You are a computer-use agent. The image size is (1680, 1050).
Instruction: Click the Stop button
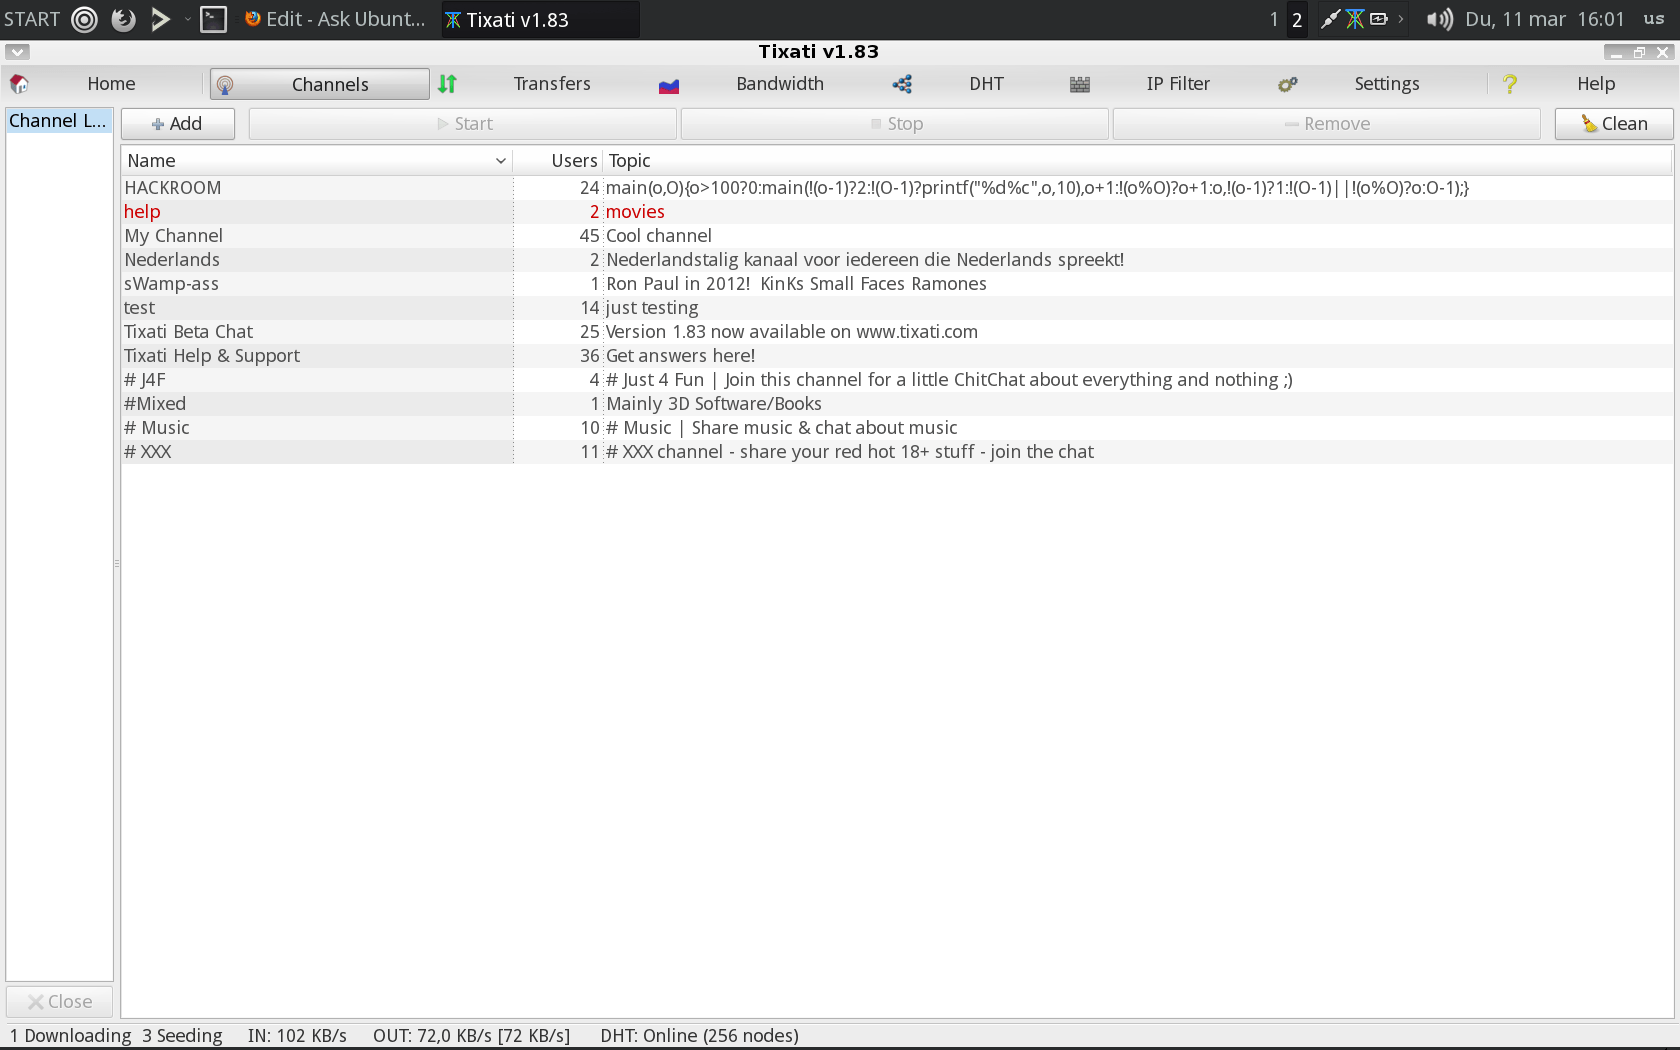tap(895, 124)
